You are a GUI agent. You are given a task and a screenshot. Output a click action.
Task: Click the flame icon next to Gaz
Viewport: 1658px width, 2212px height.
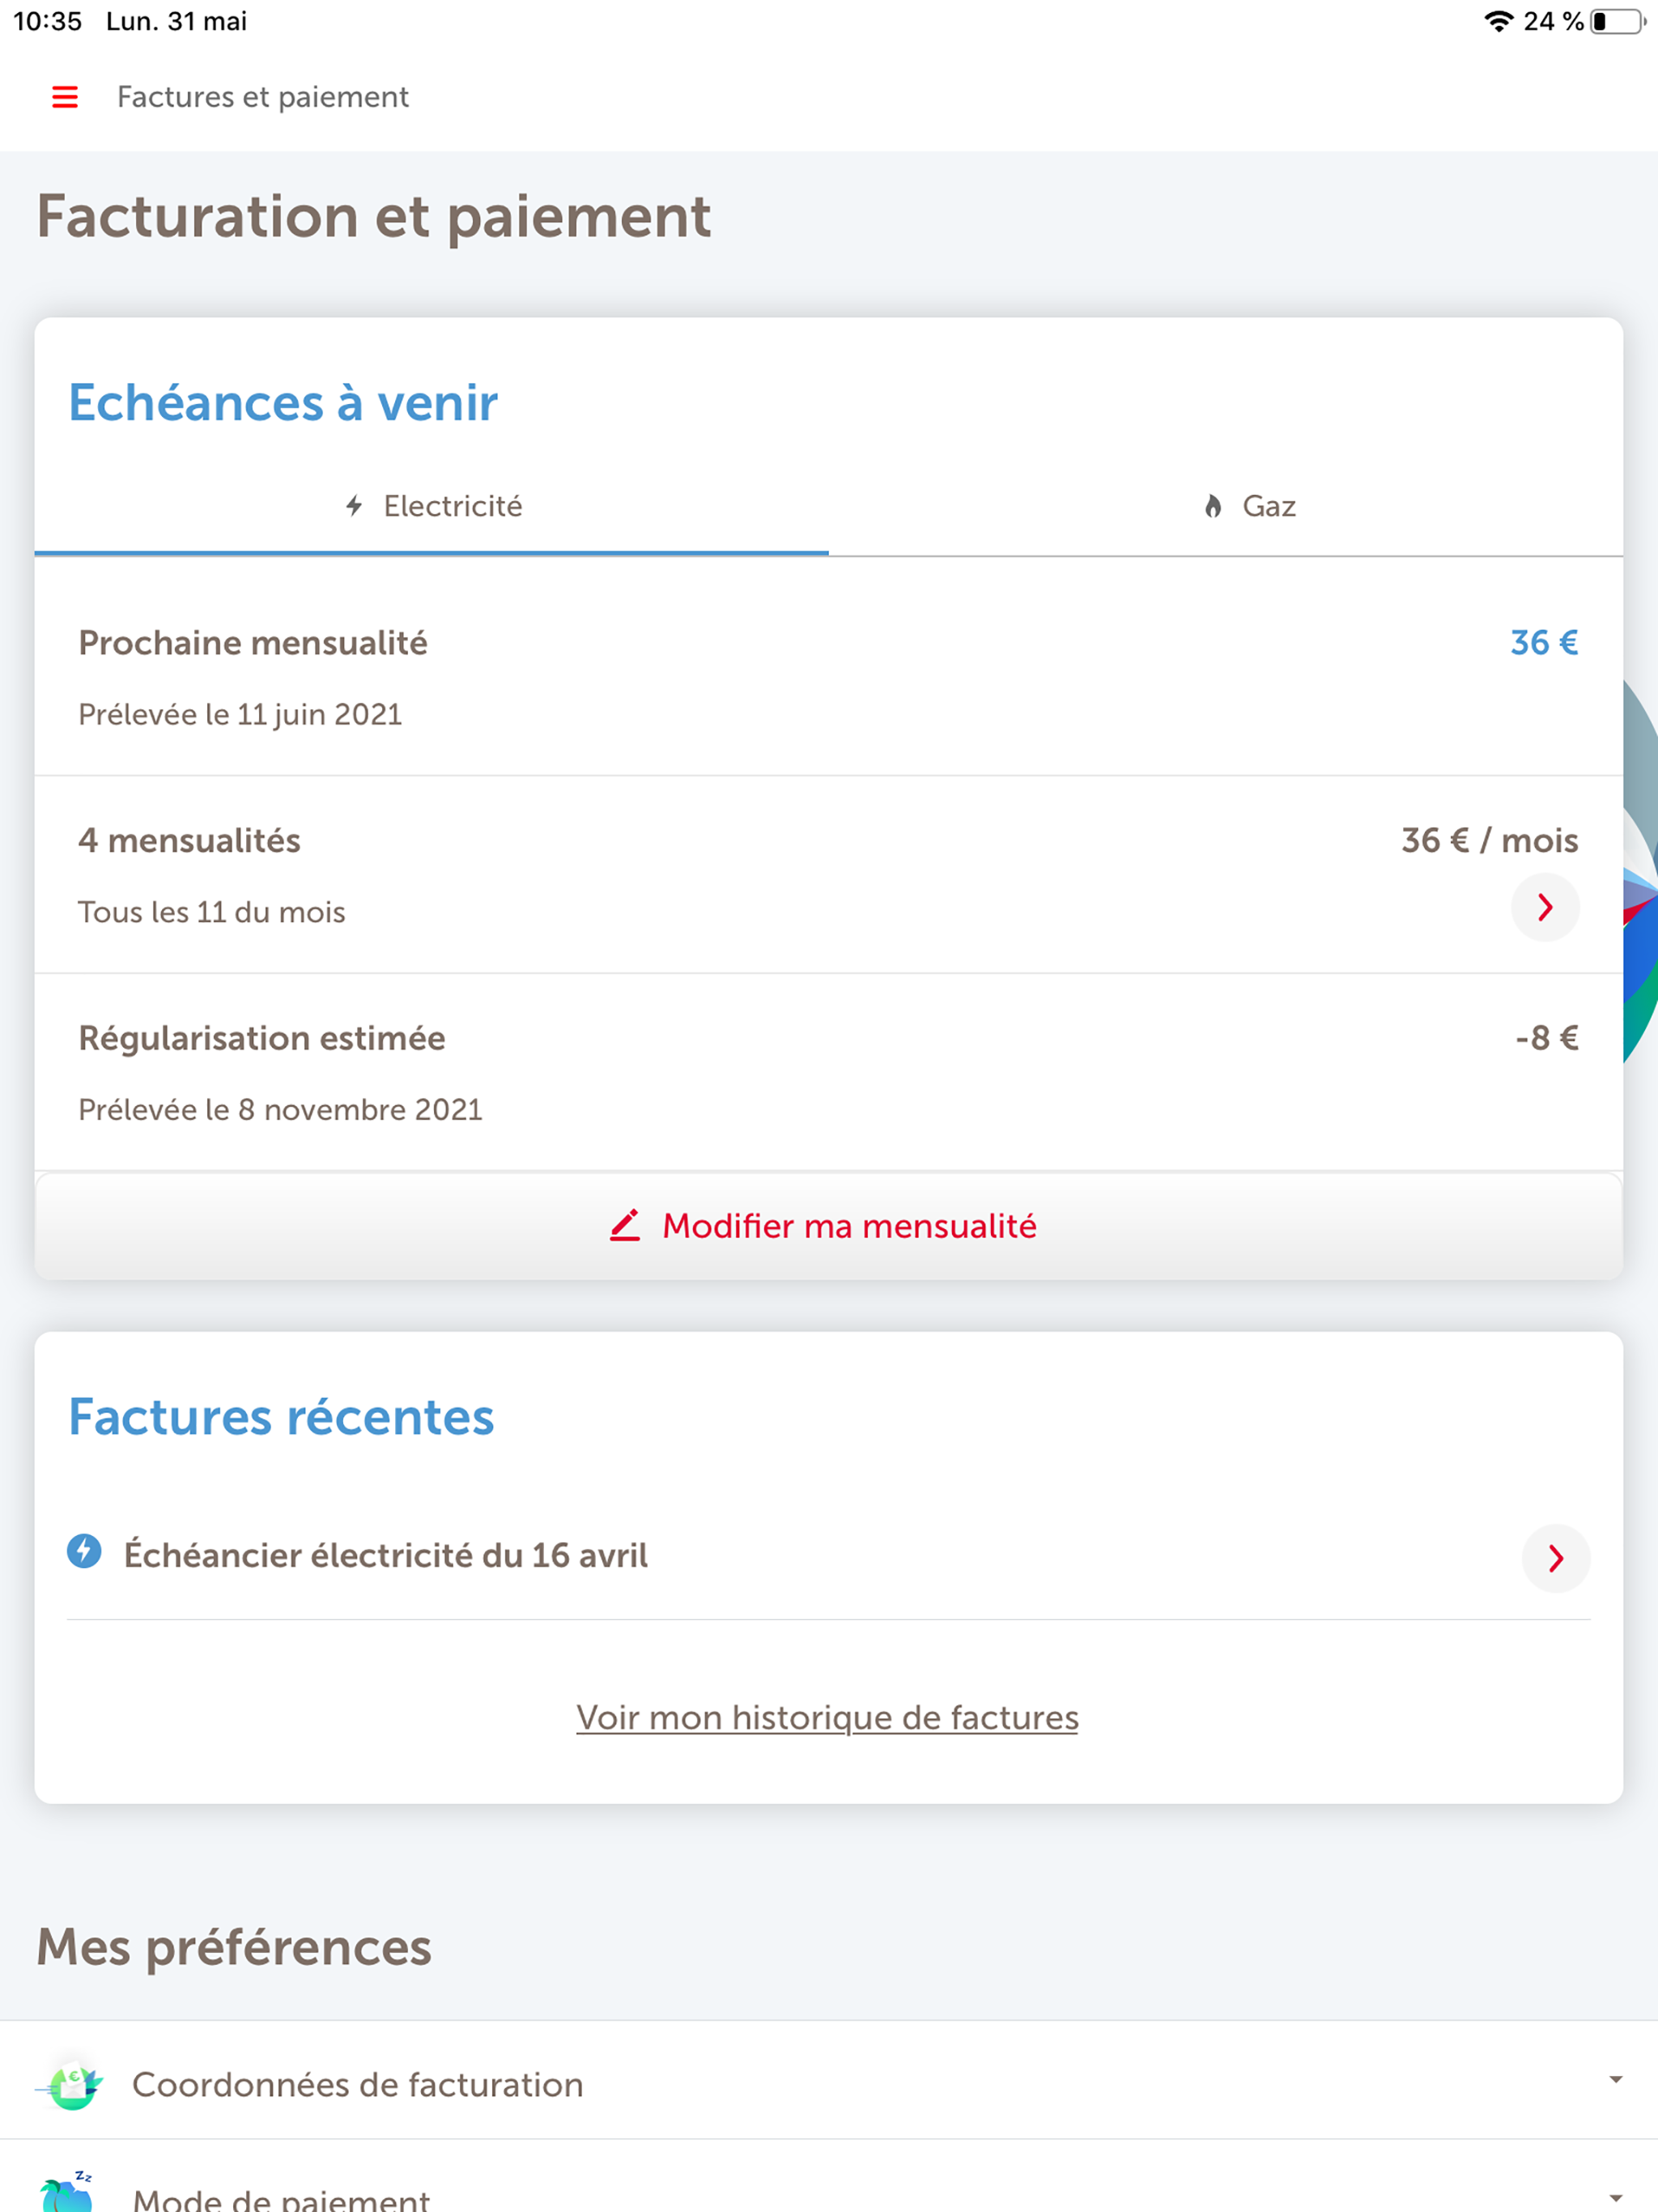point(1213,506)
